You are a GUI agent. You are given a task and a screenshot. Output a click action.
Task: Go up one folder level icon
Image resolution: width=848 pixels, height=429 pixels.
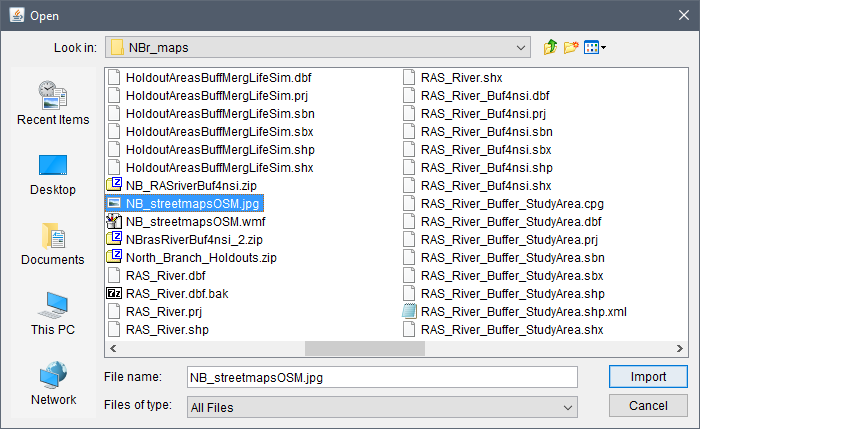click(x=551, y=48)
